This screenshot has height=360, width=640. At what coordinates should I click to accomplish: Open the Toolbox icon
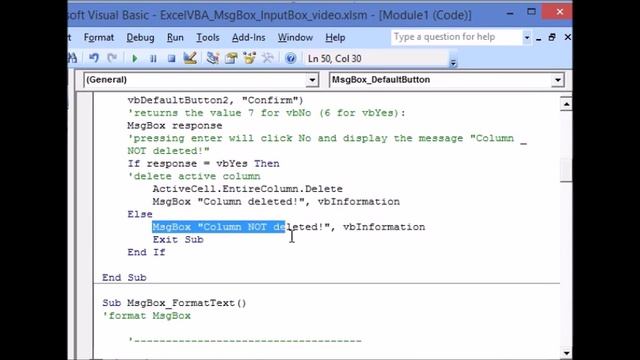[268, 58]
